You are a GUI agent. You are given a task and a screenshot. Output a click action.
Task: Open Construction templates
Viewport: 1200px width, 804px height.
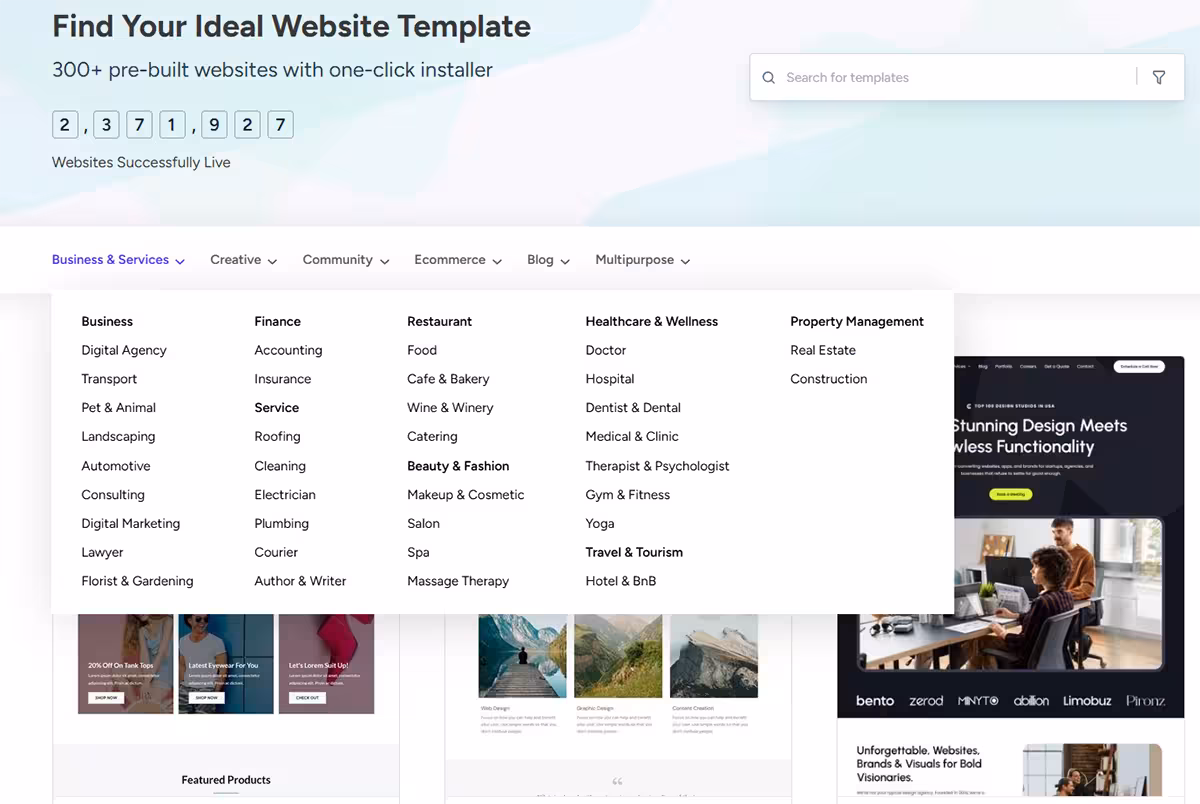(x=829, y=379)
